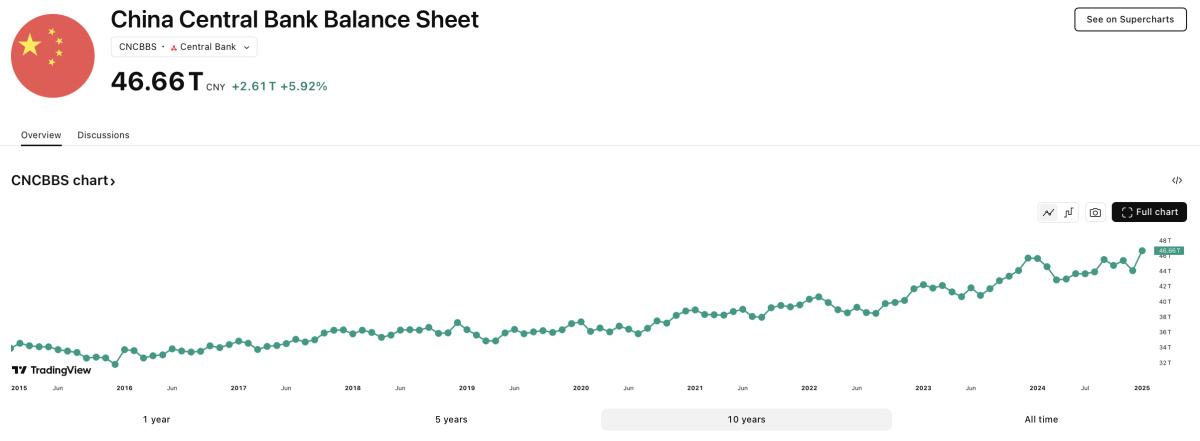Click the See on Supercharts button
The width and height of the screenshot is (1200, 441).
point(1130,19)
